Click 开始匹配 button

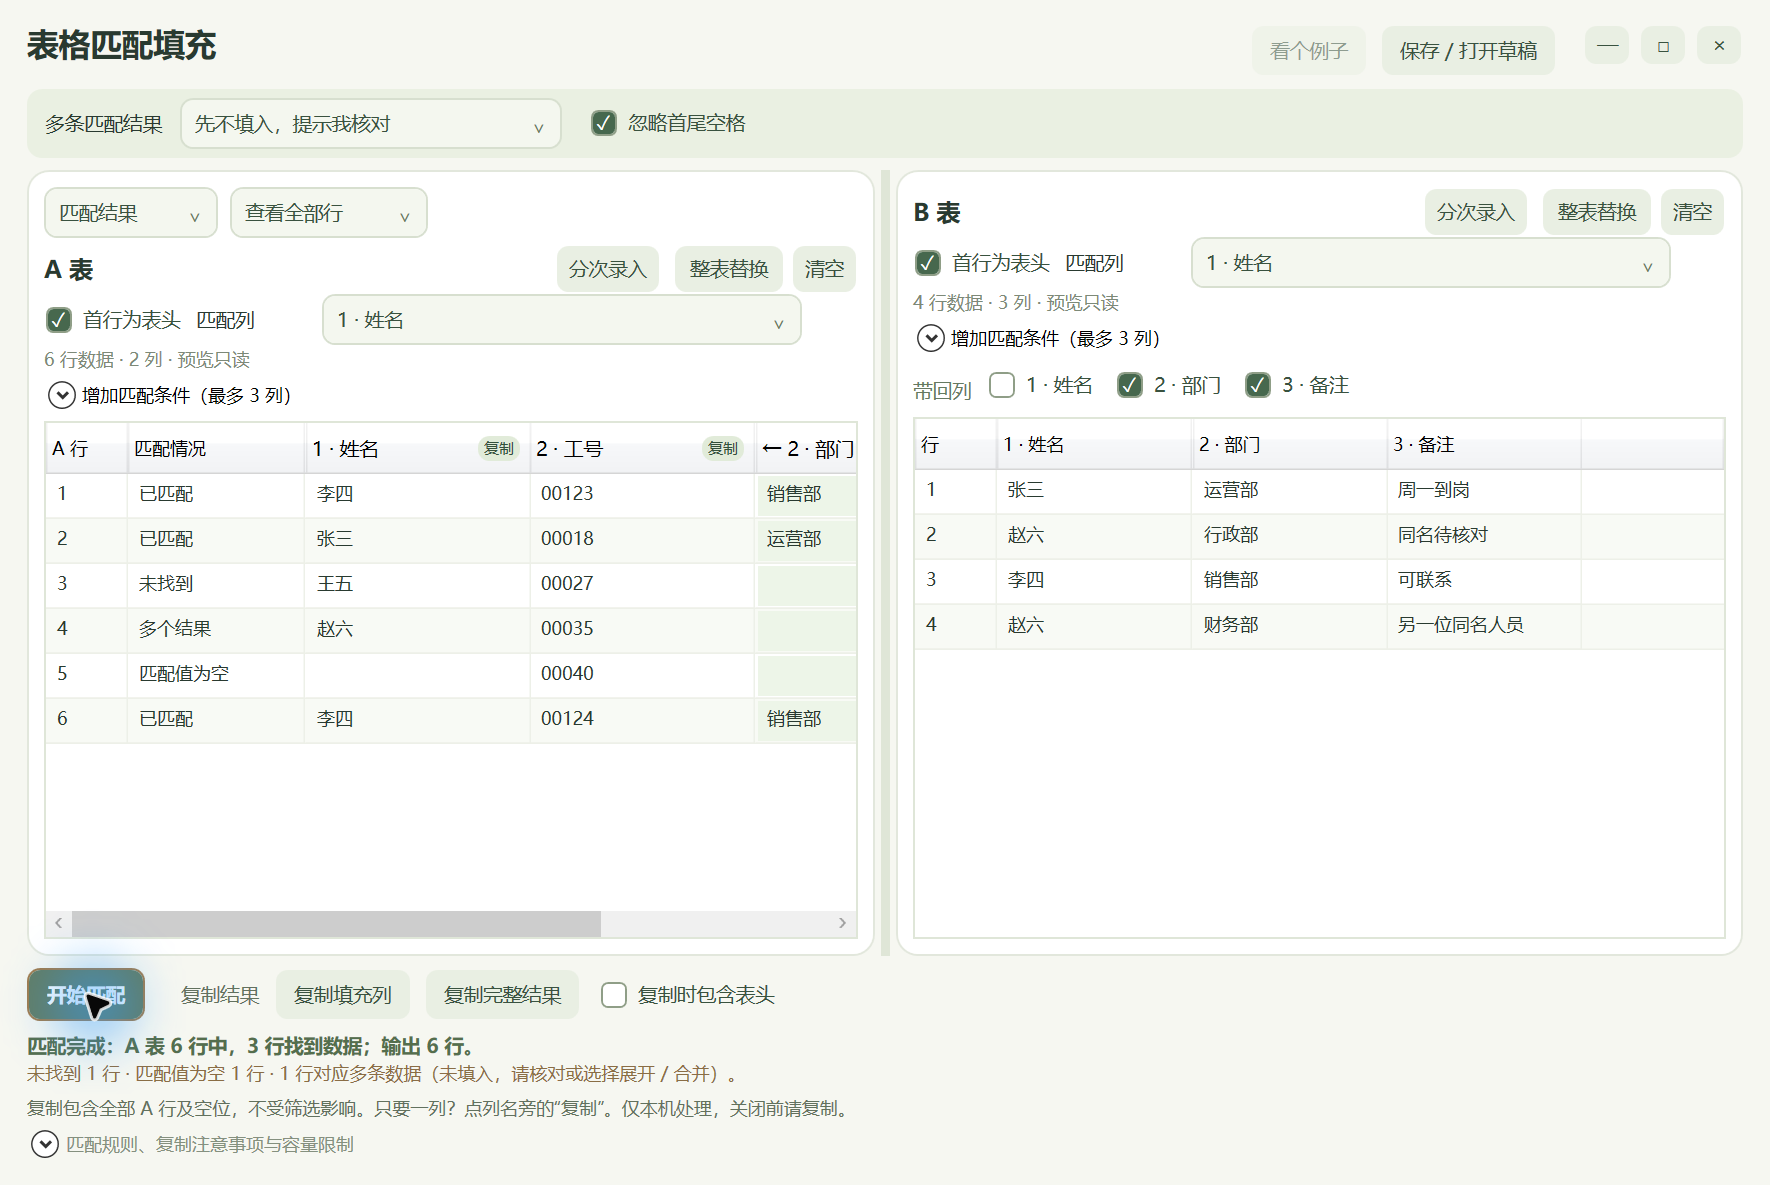(x=86, y=995)
